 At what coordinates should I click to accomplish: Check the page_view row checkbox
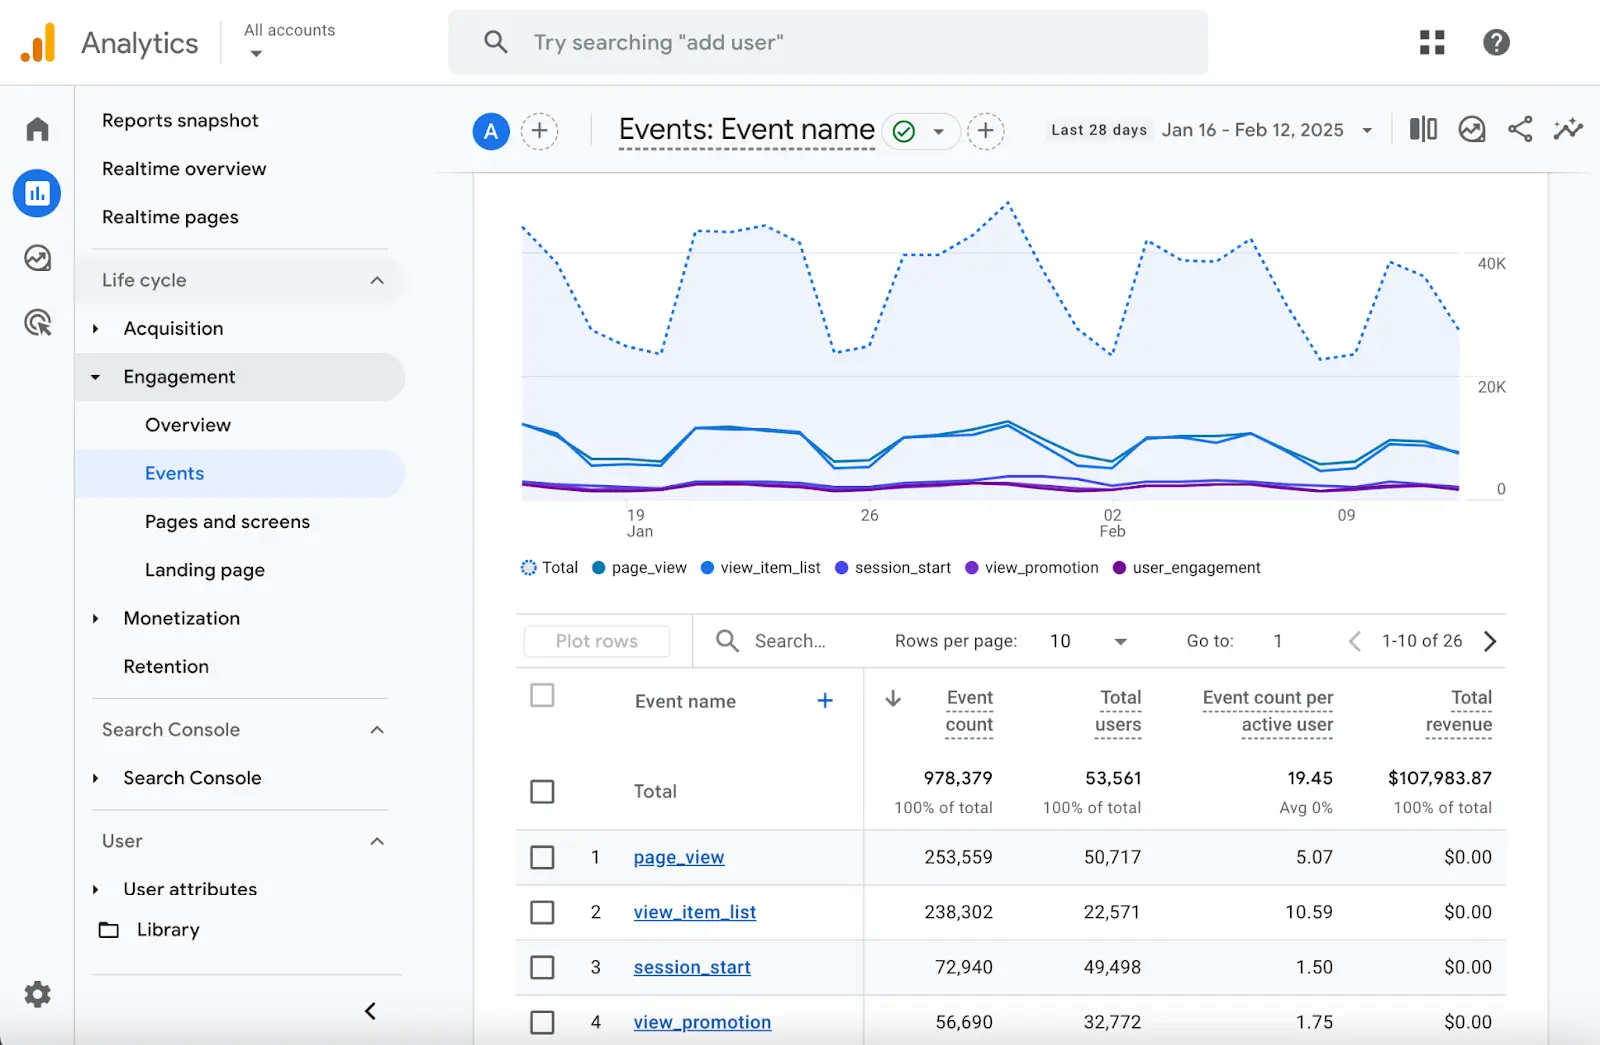[543, 857]
